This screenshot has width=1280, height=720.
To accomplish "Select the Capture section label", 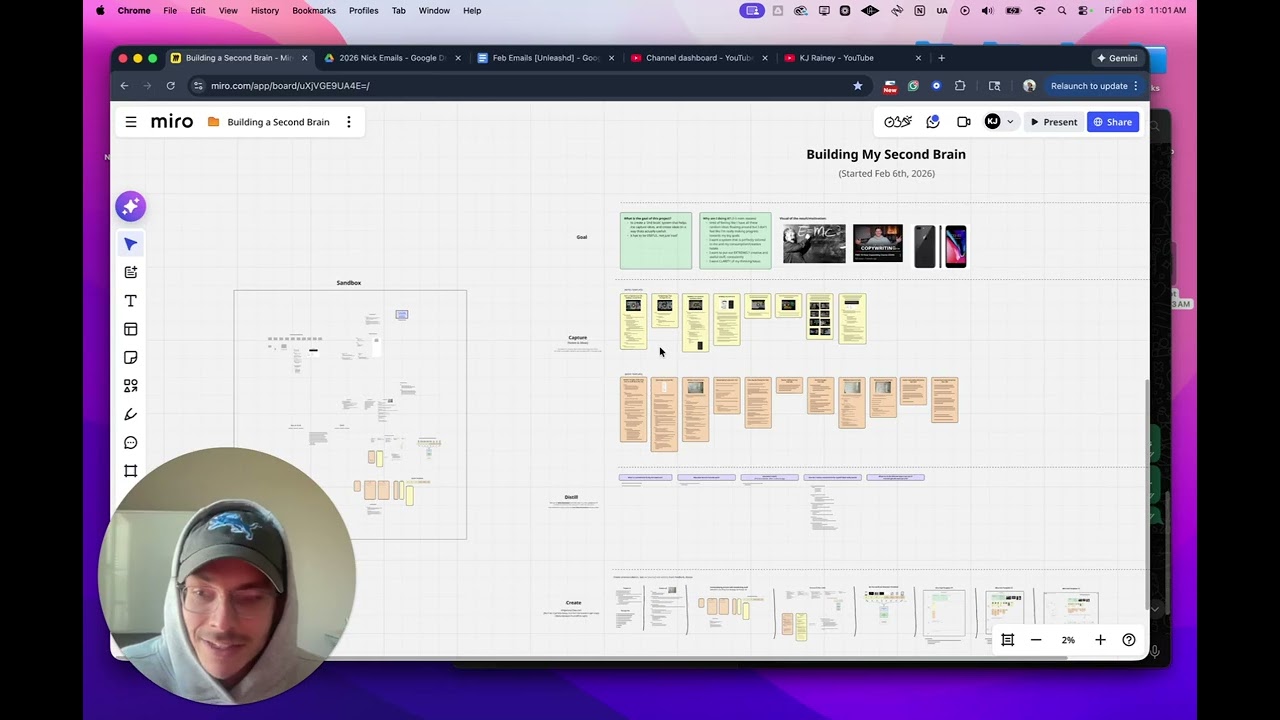I will 578,338.
